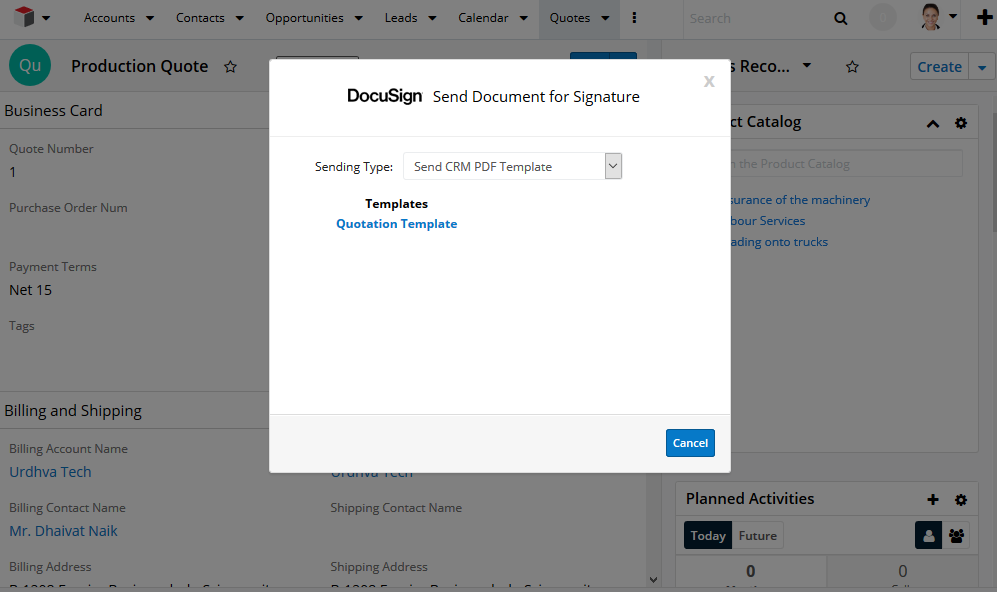997x592 pixels.
Task: Click the Billing and Shipping panel header
Action: click(73, 411)
